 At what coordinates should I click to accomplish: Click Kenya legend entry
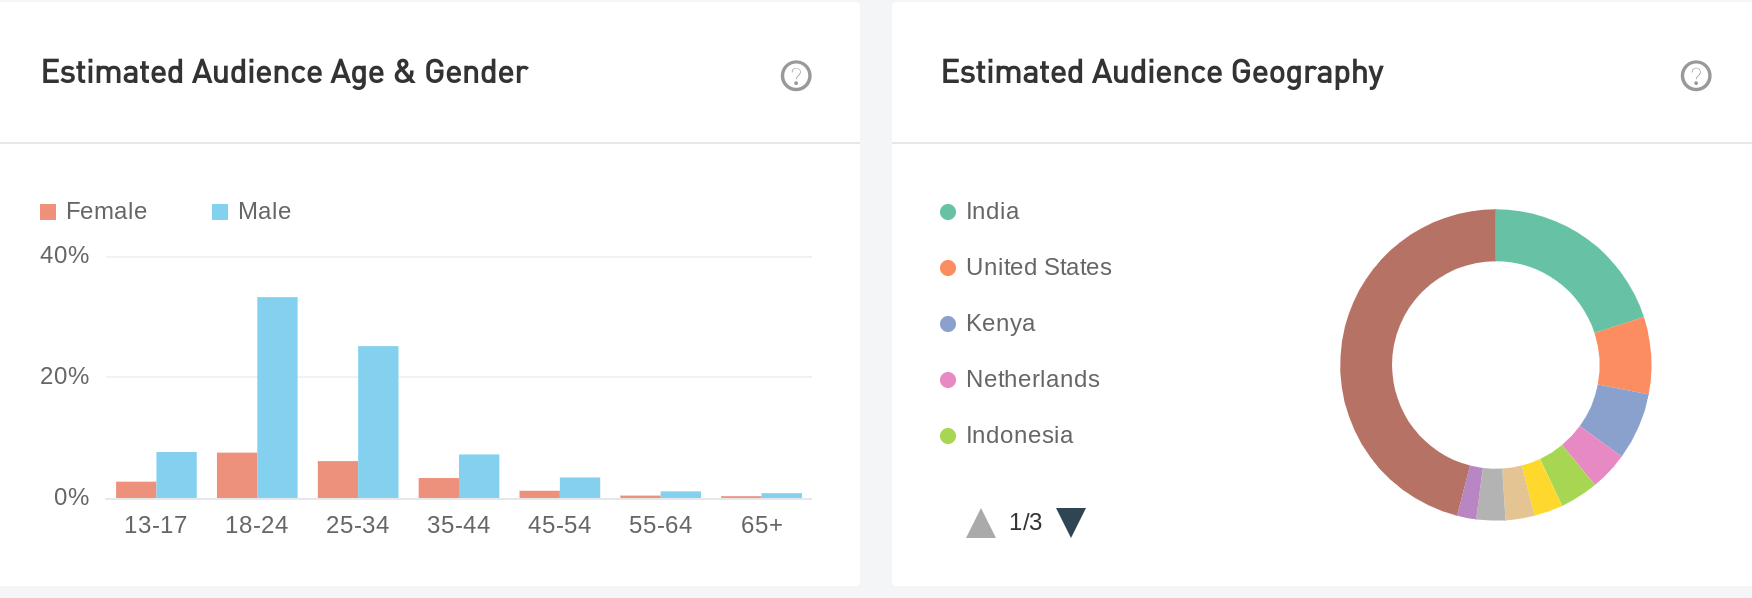(x=988, y=323)
